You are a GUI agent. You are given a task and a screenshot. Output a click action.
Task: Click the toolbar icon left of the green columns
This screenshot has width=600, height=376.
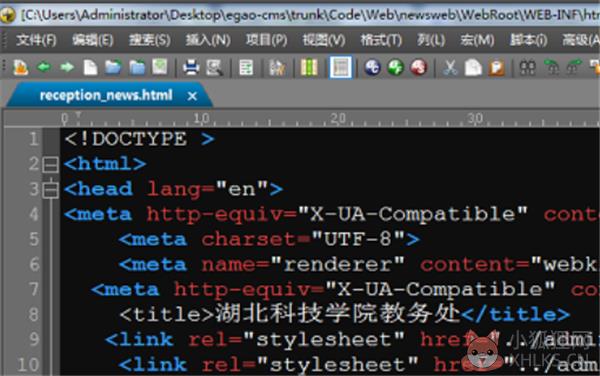[x=277, y=68]
